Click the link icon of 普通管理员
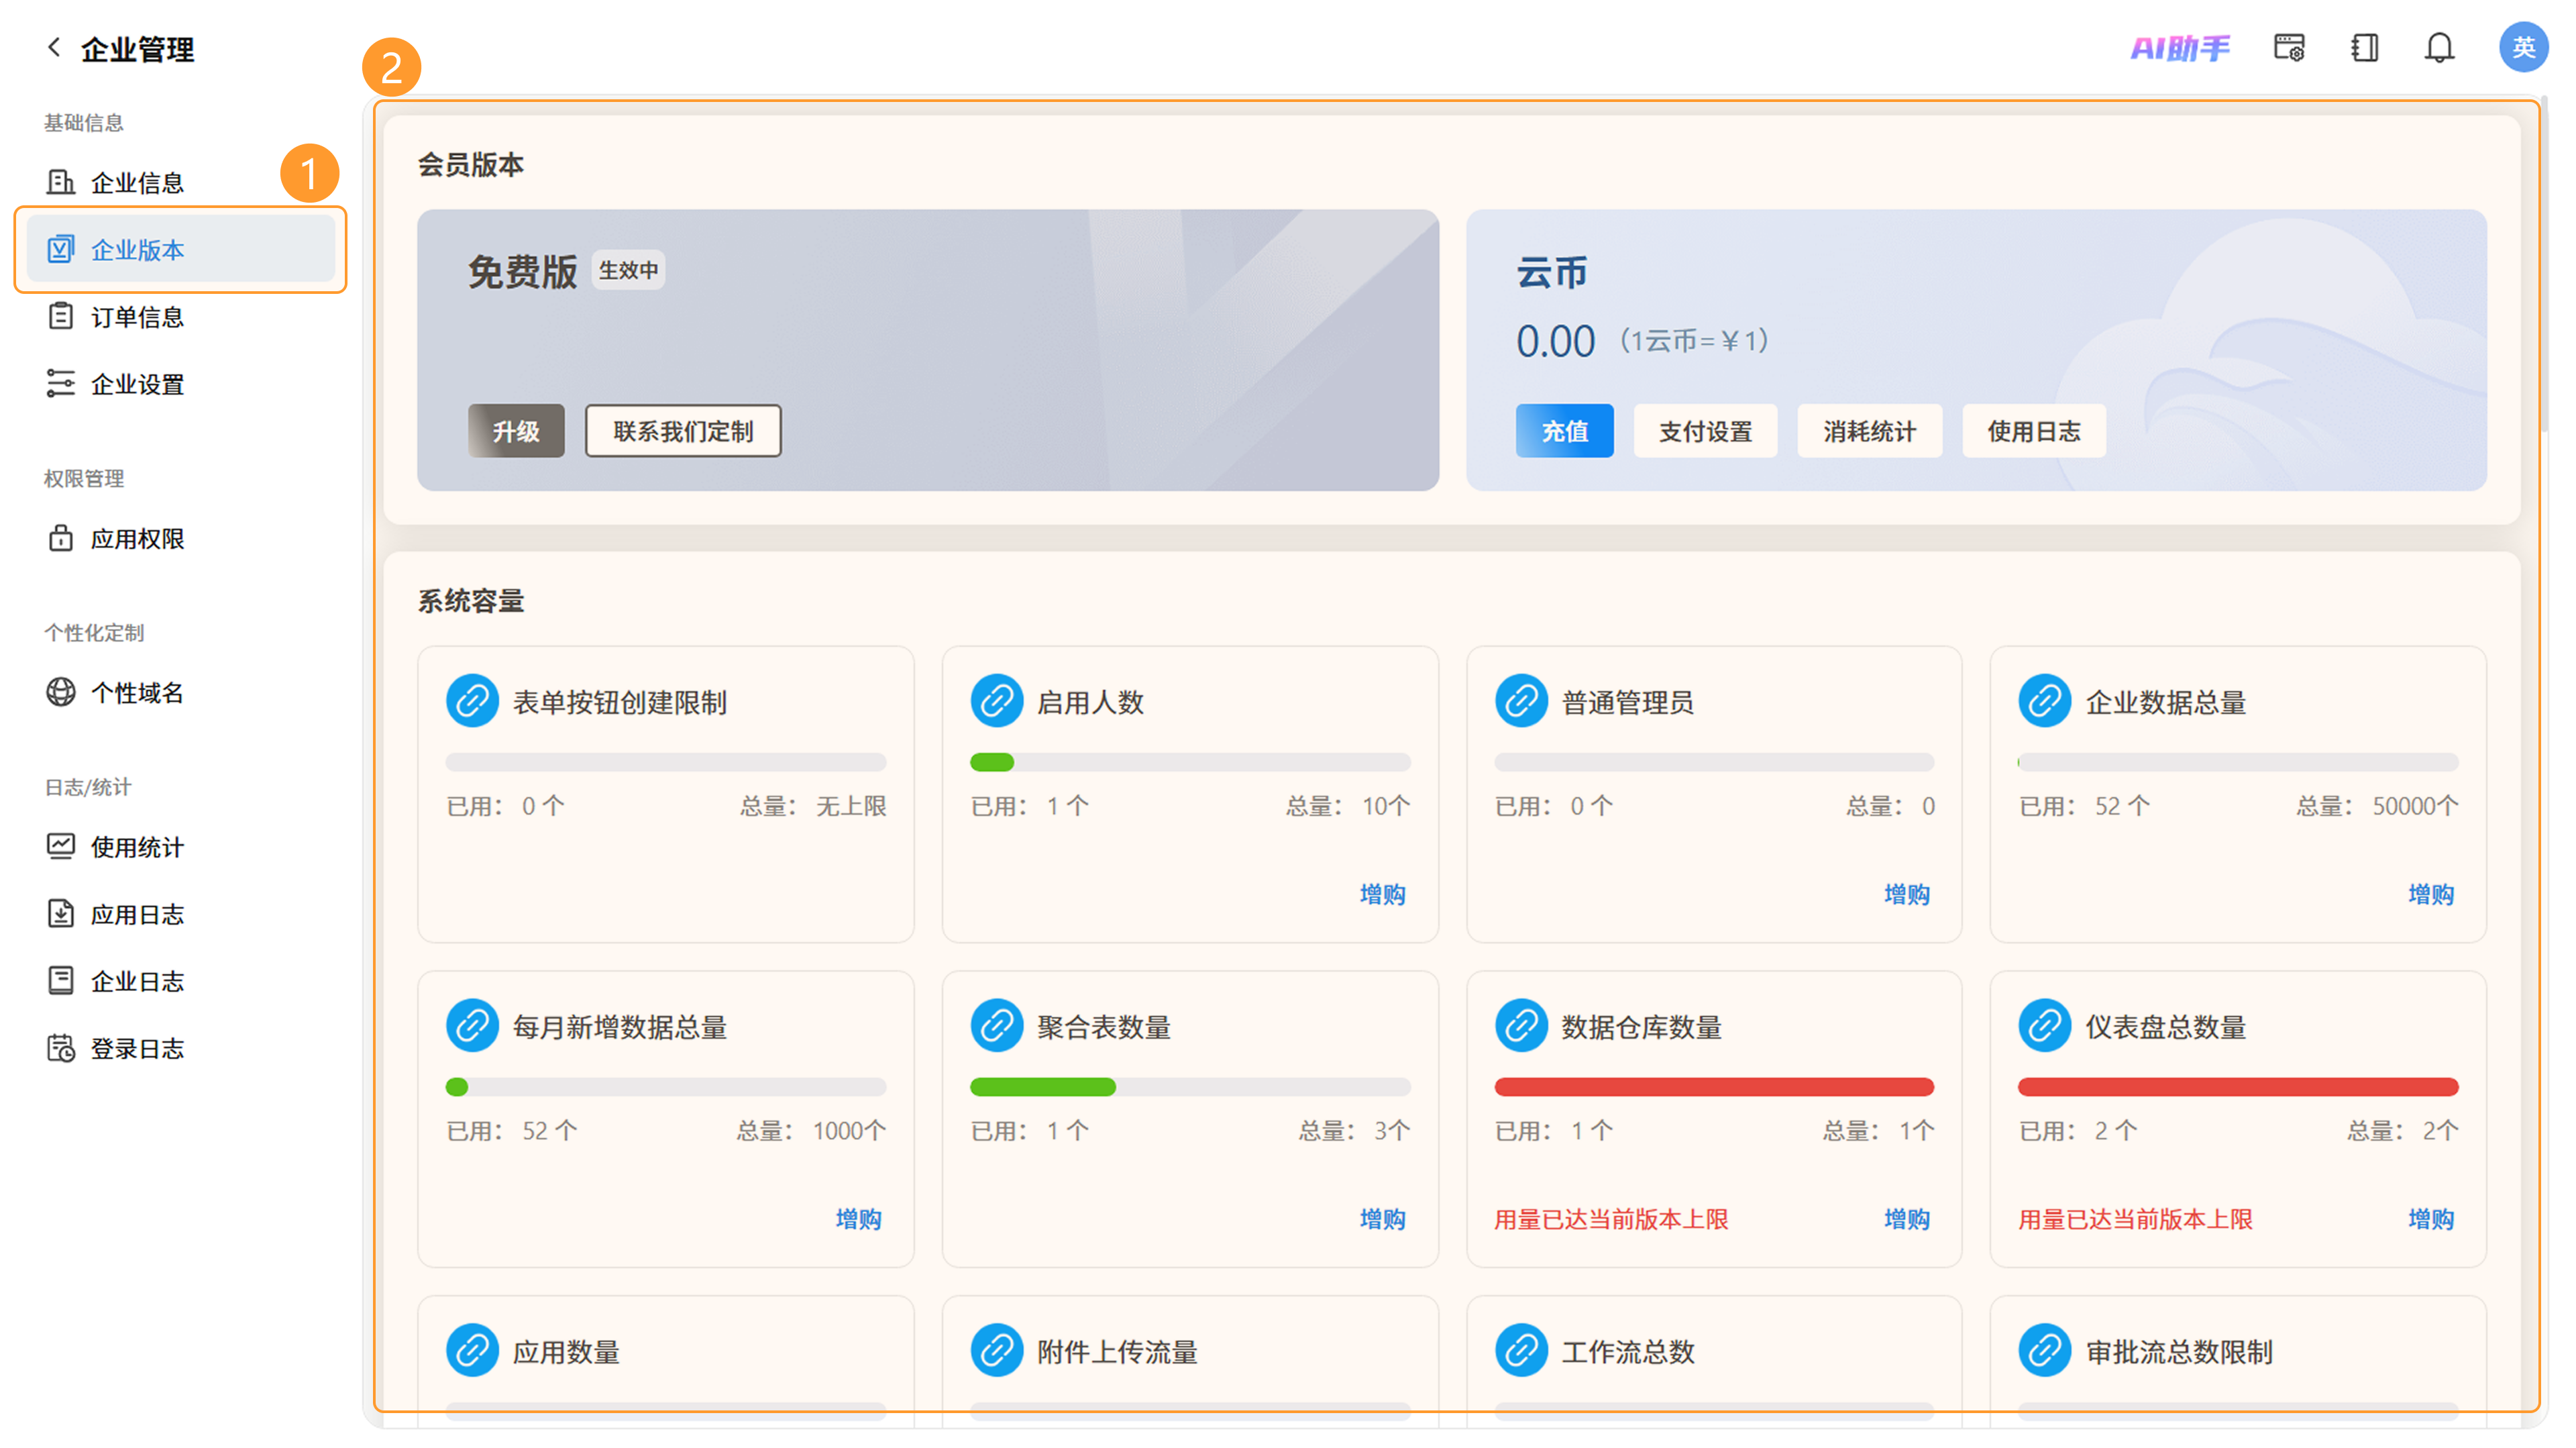2576x1448 pixels. coord(1521,701)
